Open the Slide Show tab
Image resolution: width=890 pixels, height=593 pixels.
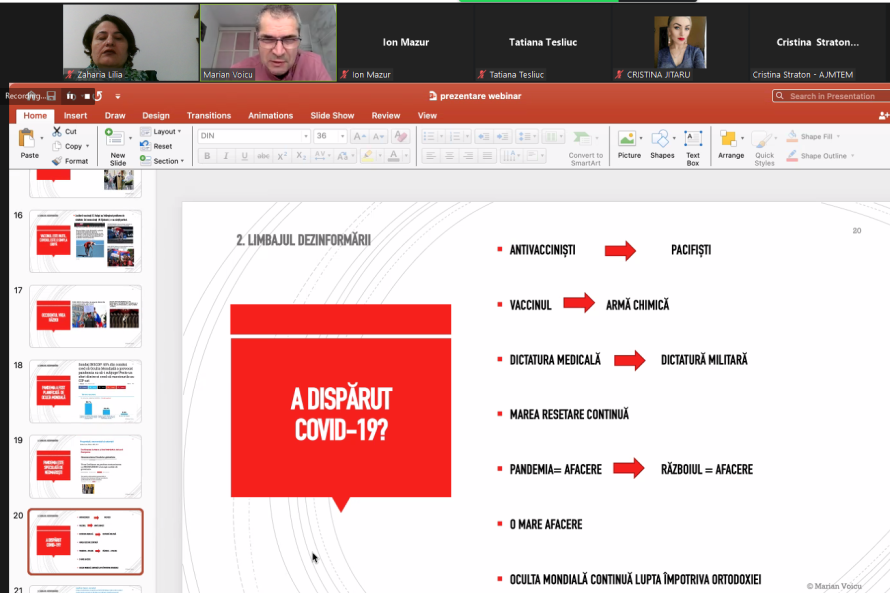pyautogui.click(x=332, y=115)
